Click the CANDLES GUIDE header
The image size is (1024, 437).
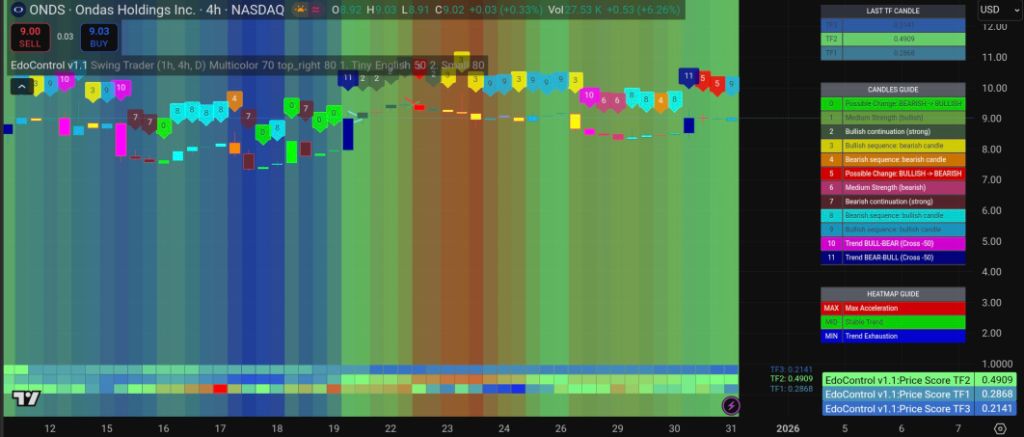tap(893, 89)
